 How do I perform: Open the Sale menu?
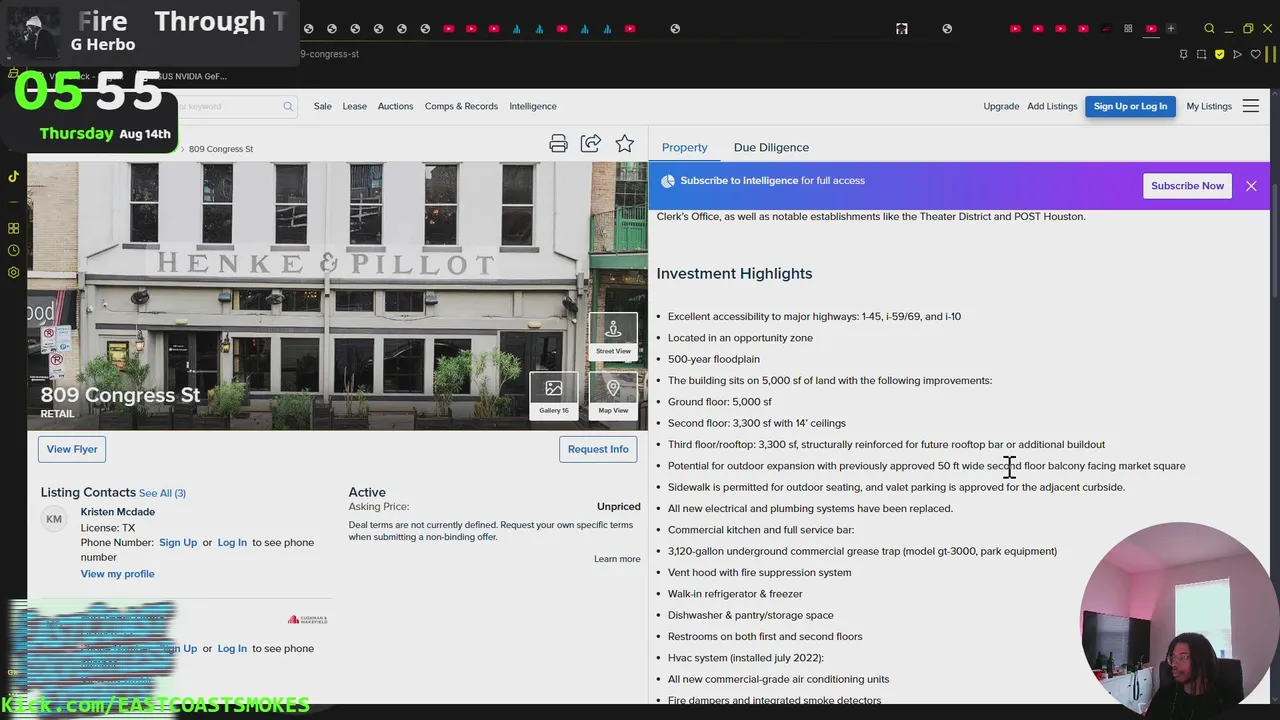click(322, 106)
